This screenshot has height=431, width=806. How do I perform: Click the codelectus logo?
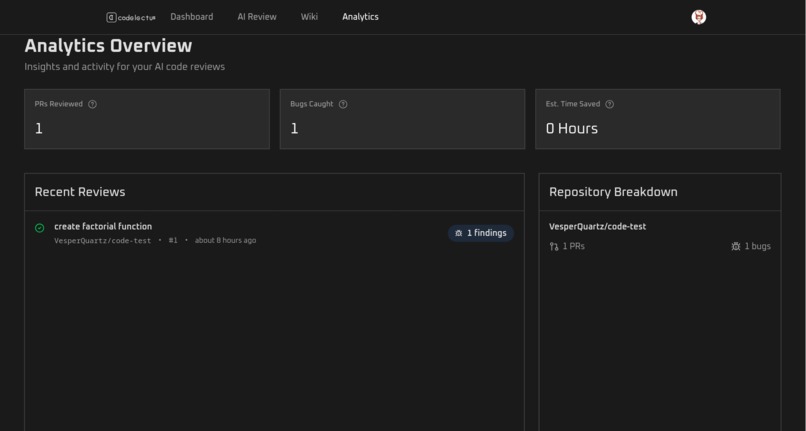click(x=131, y=17)
